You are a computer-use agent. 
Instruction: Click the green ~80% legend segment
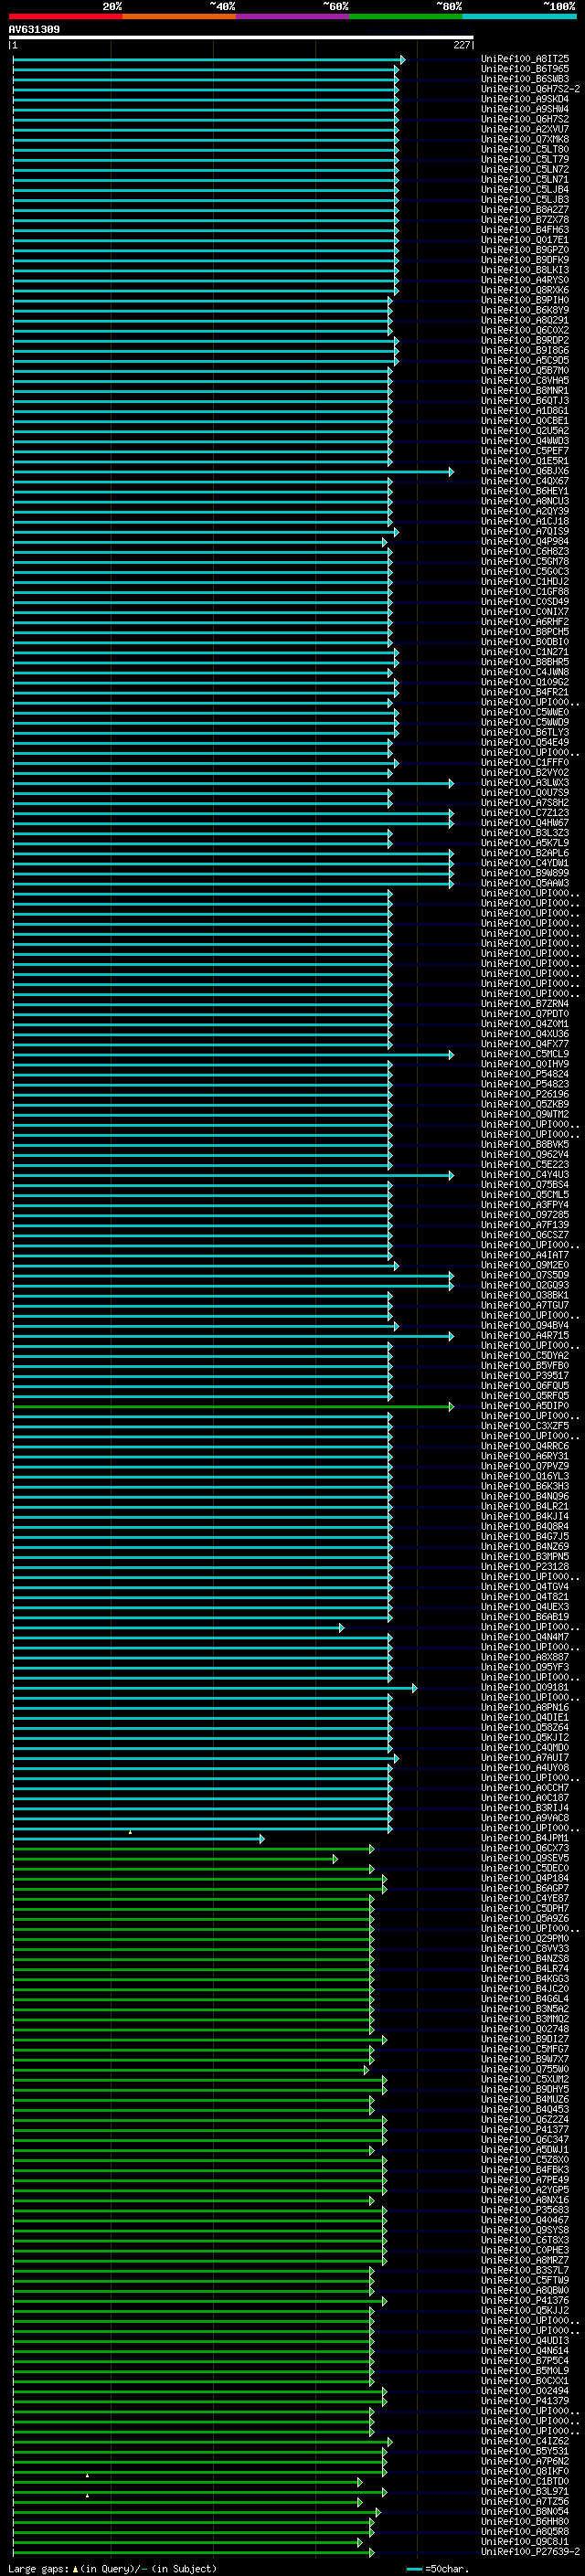coord(406,17)
